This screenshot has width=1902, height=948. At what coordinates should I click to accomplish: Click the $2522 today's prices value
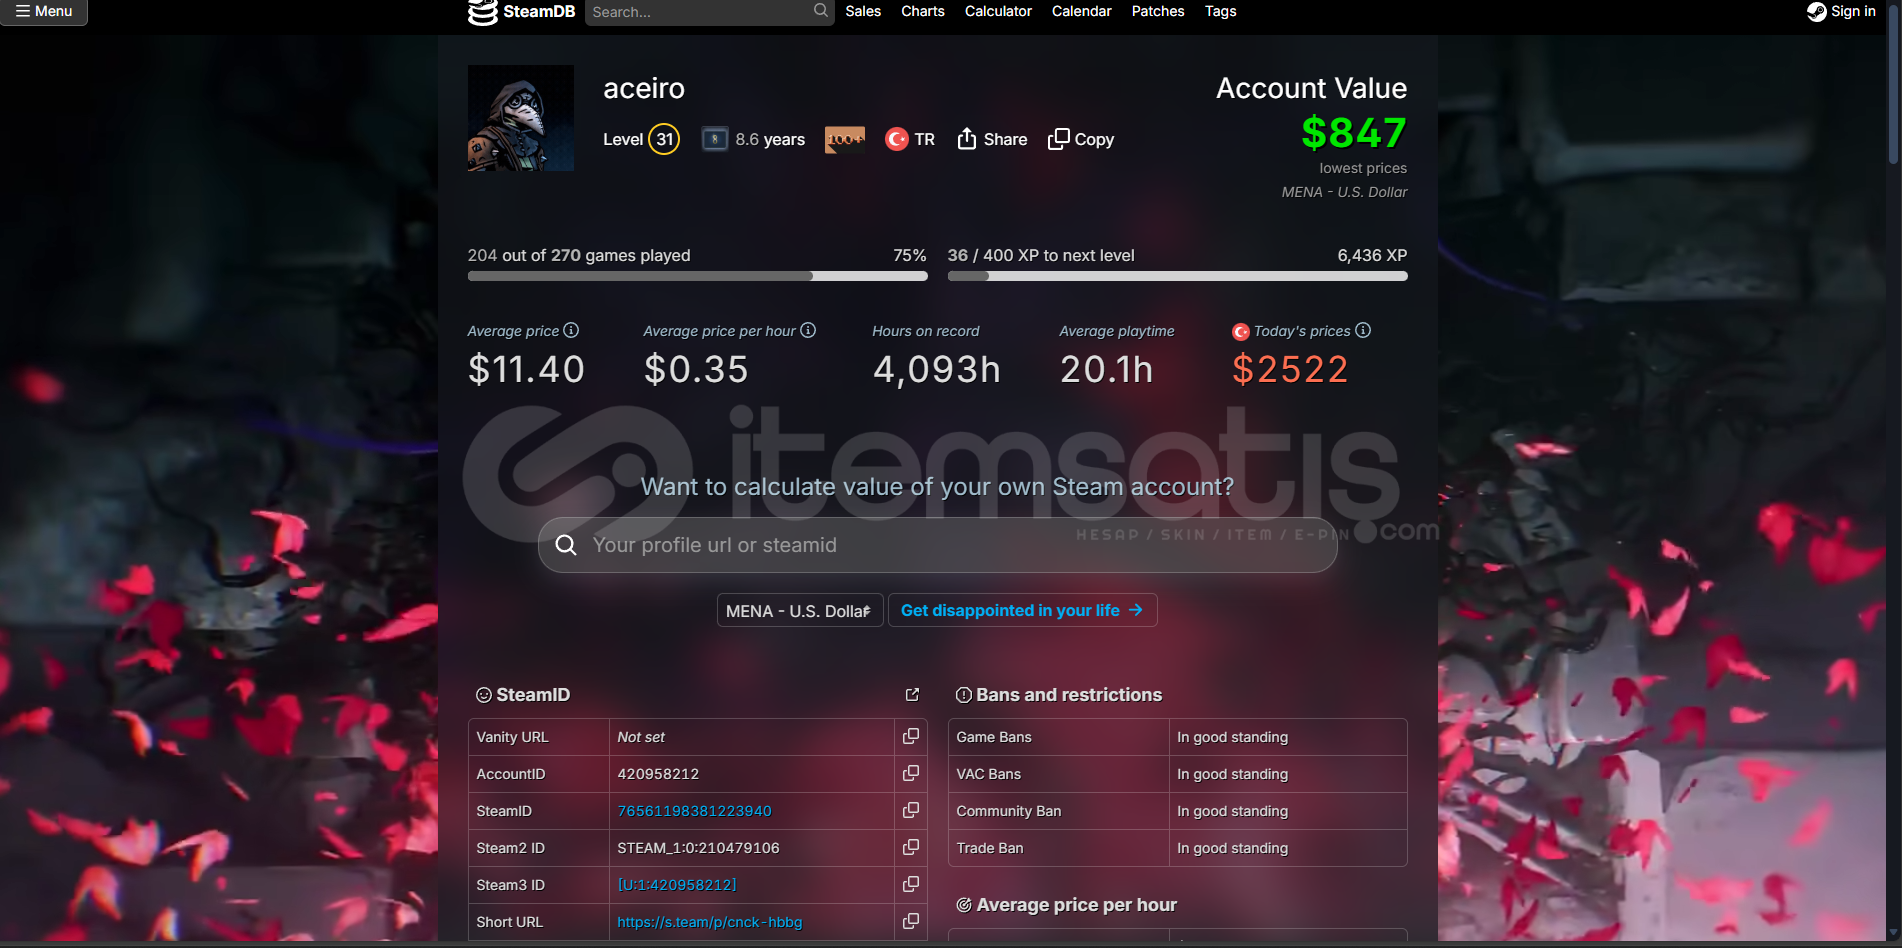click(1290, 369)
